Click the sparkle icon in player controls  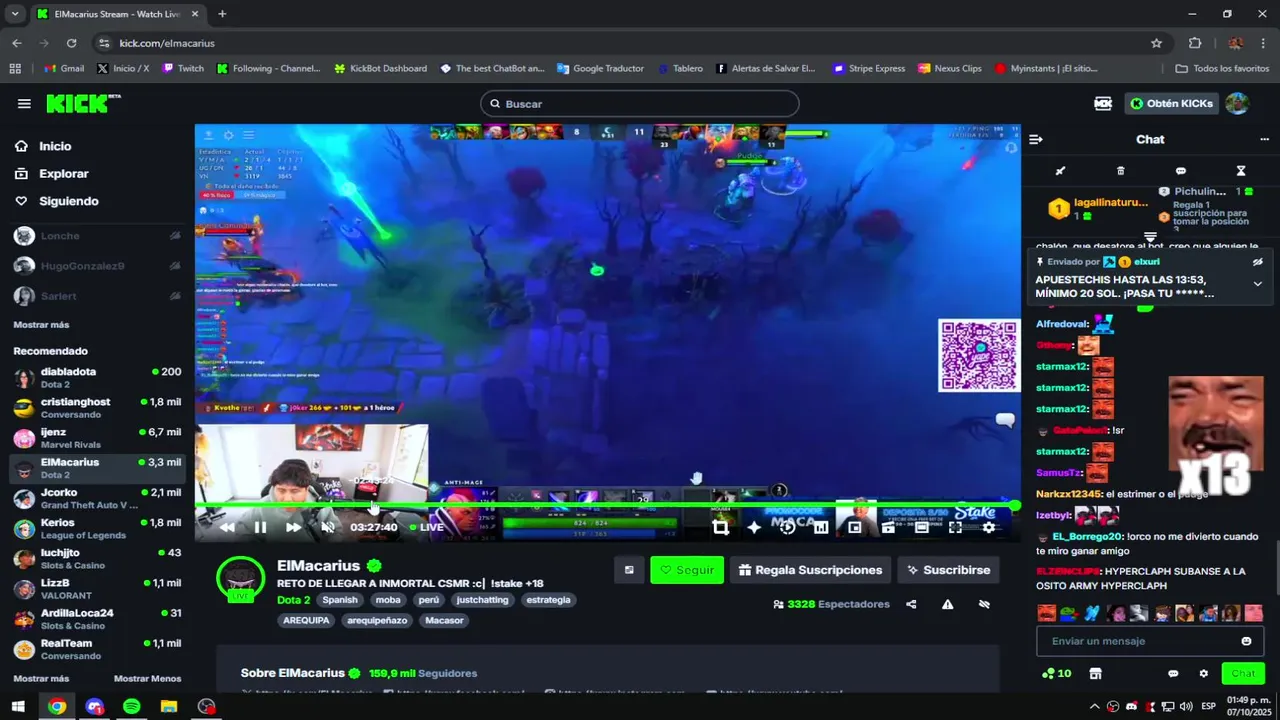(x=754, y=527)
